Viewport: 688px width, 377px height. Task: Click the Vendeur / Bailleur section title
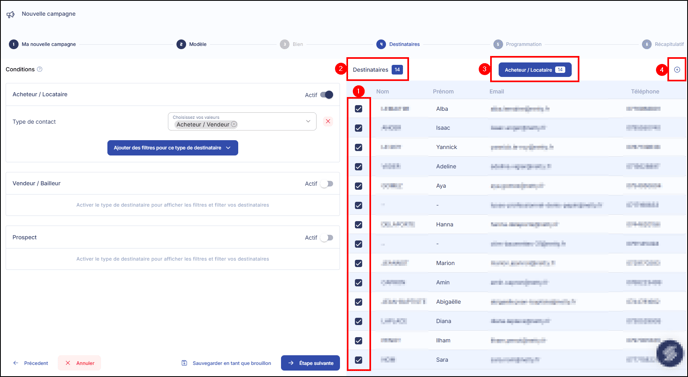[x=36, y=183]
